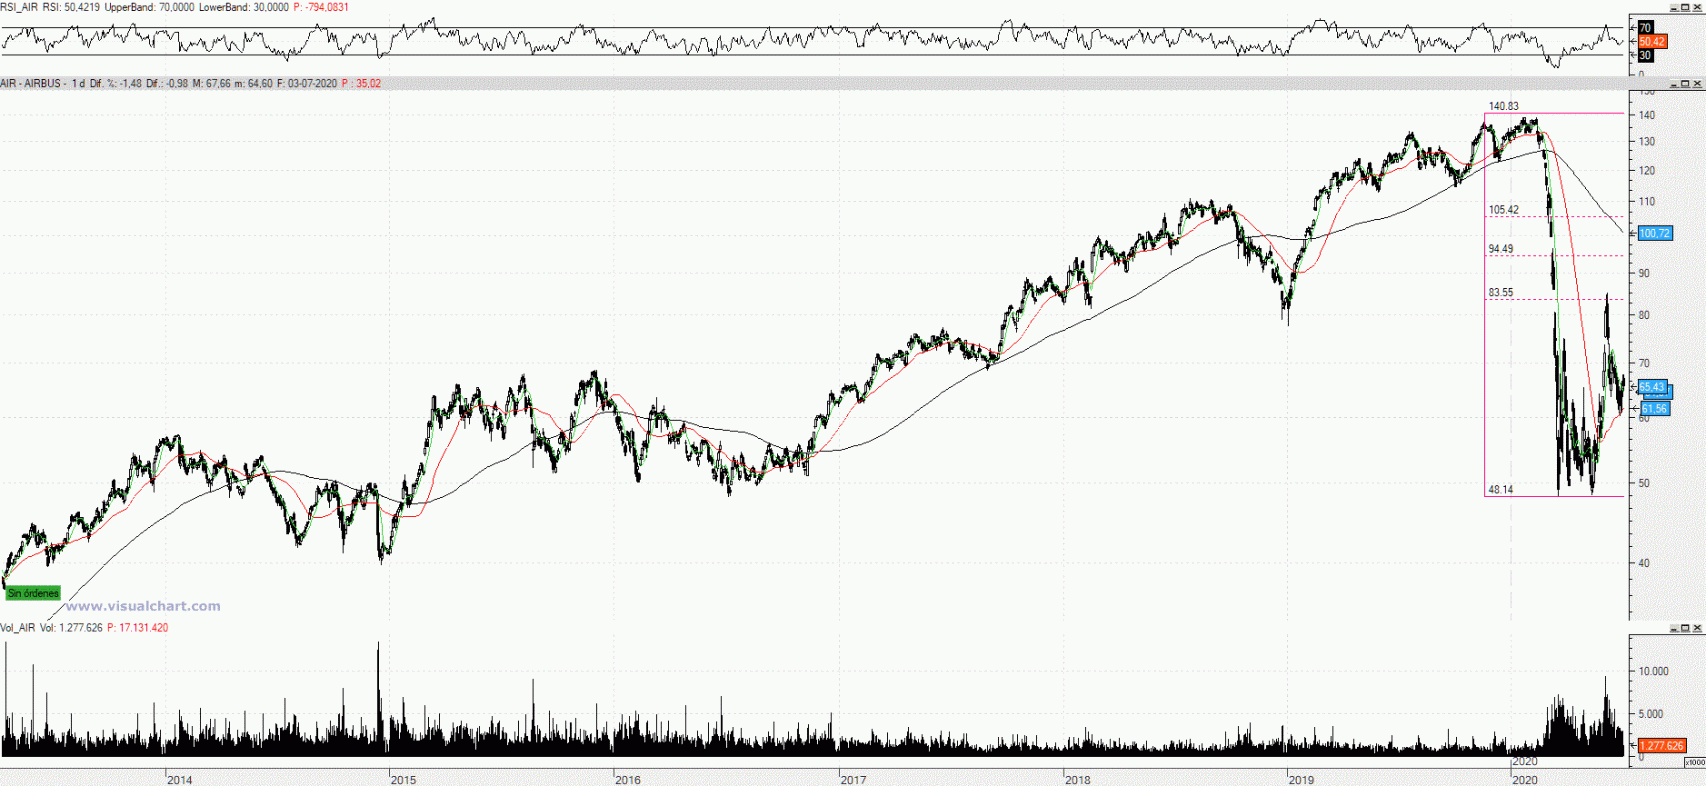
Task: Click the 'M: 67,66' high value
Action: [x=212, y=83]
